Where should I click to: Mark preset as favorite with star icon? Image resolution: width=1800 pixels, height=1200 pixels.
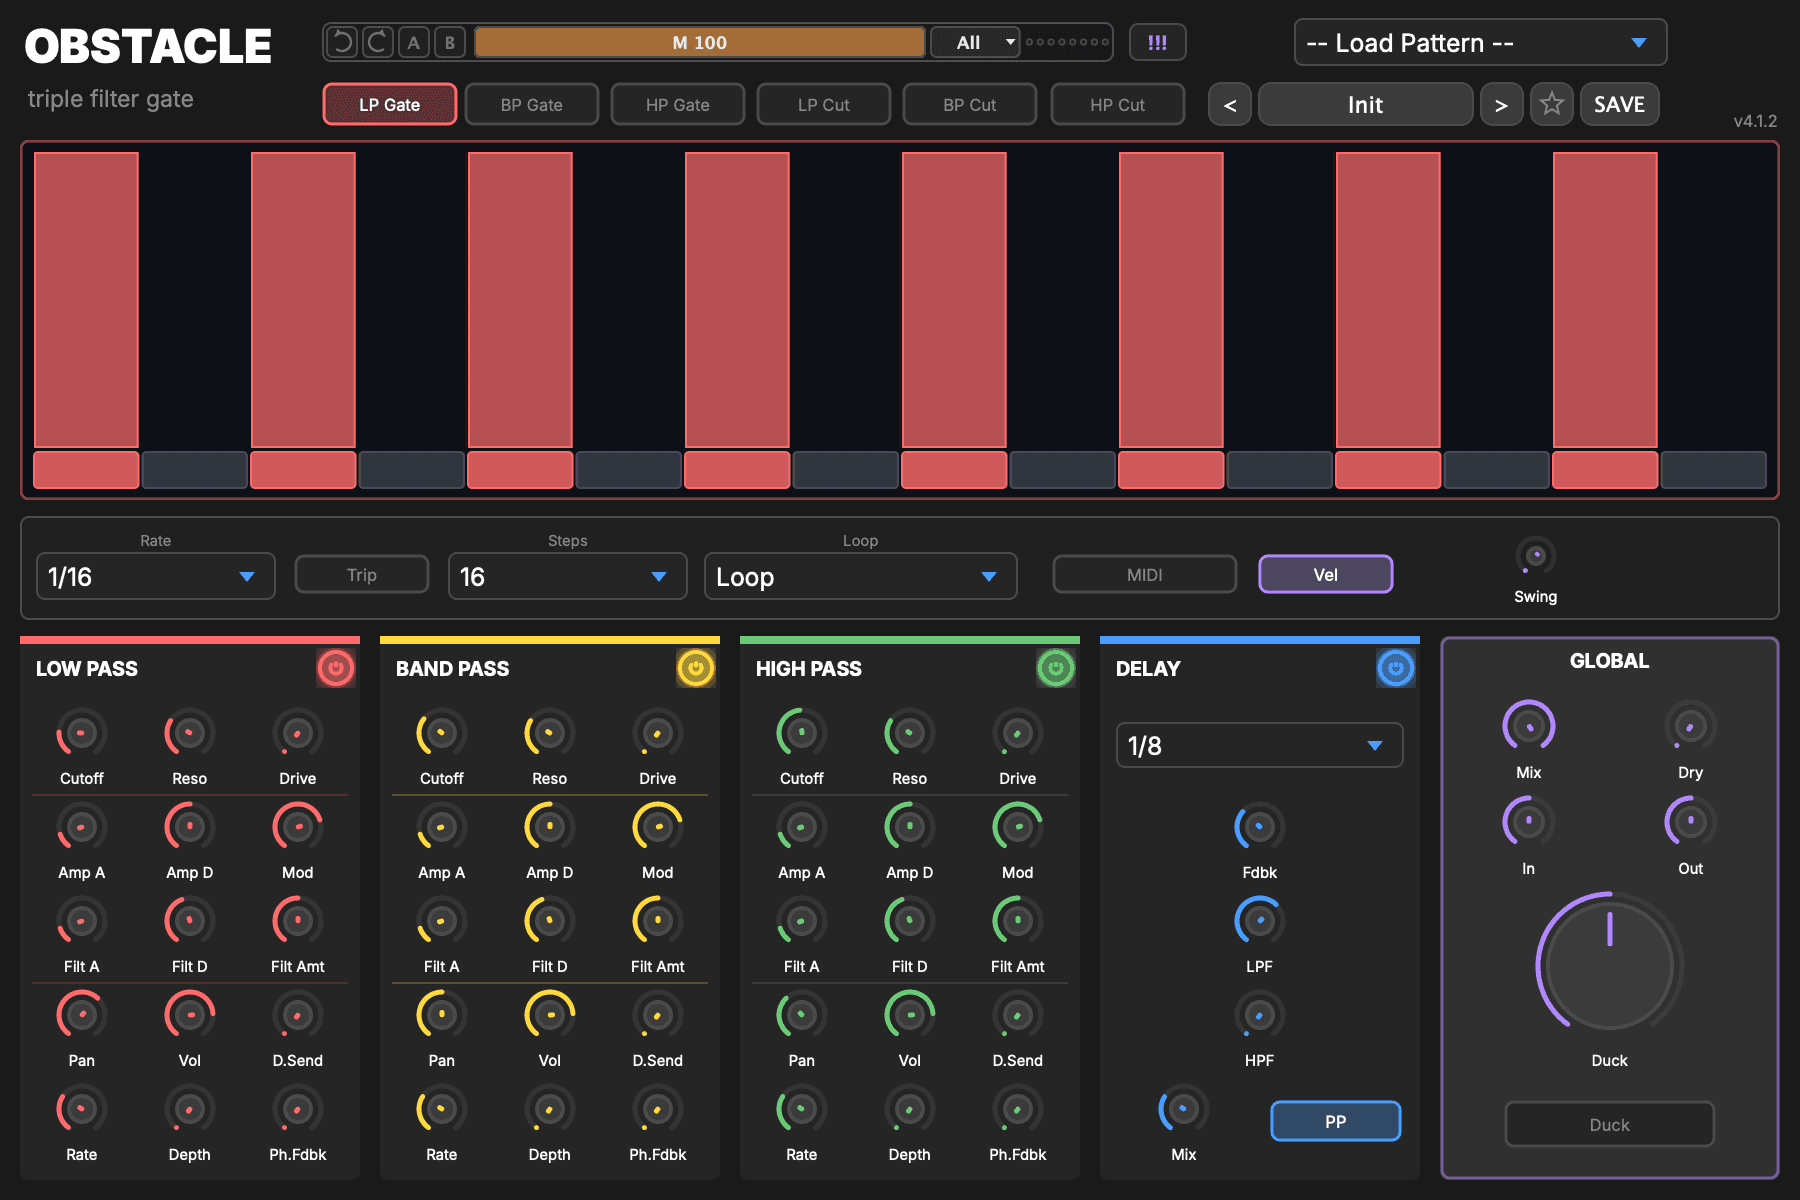pyautogui.click(x=1552, y=104)
